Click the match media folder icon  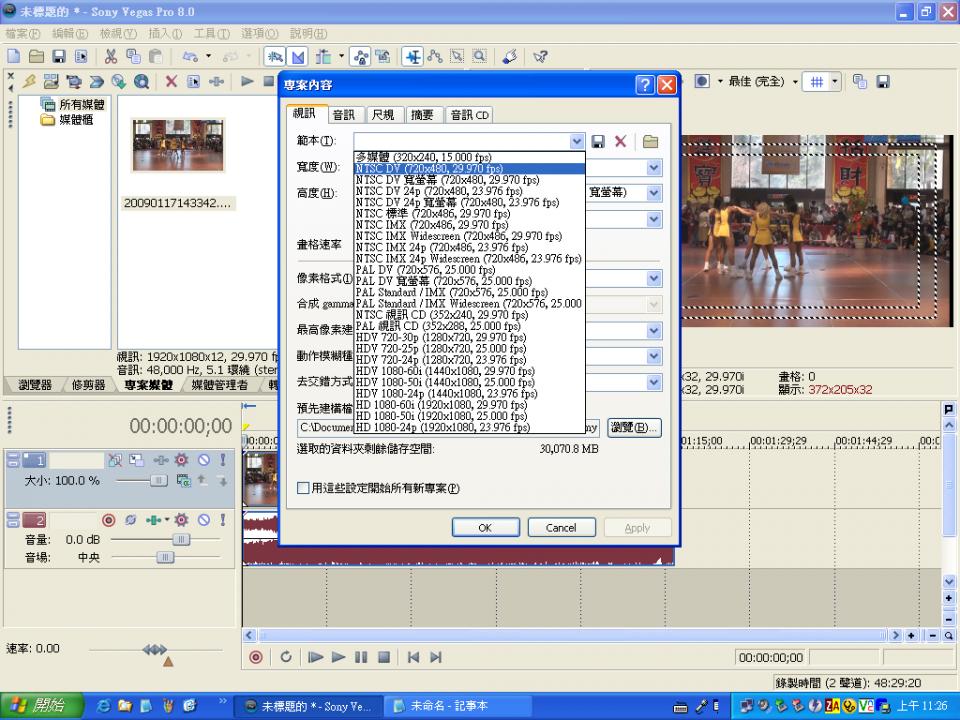tap(650, 142)
